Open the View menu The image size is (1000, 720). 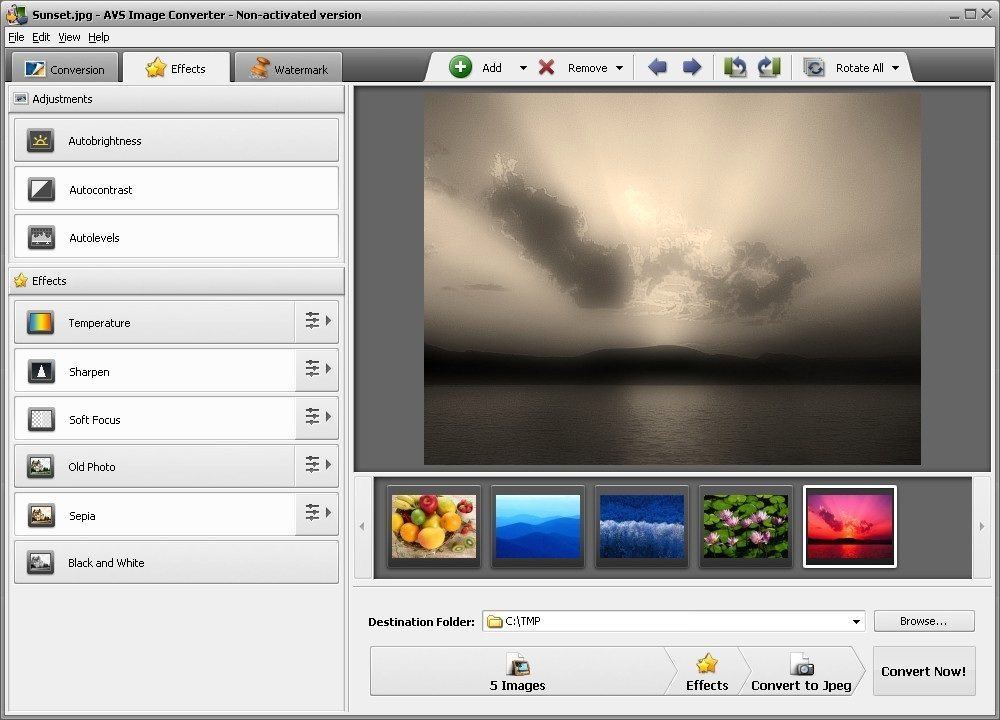pyautogui.click(x=68, y=37)
